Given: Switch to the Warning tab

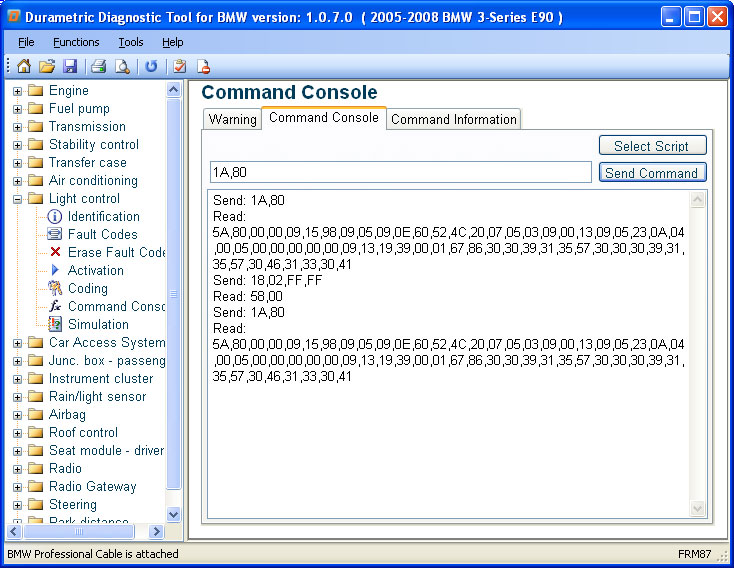Looking at the screenshot, I should click(233, 119).
